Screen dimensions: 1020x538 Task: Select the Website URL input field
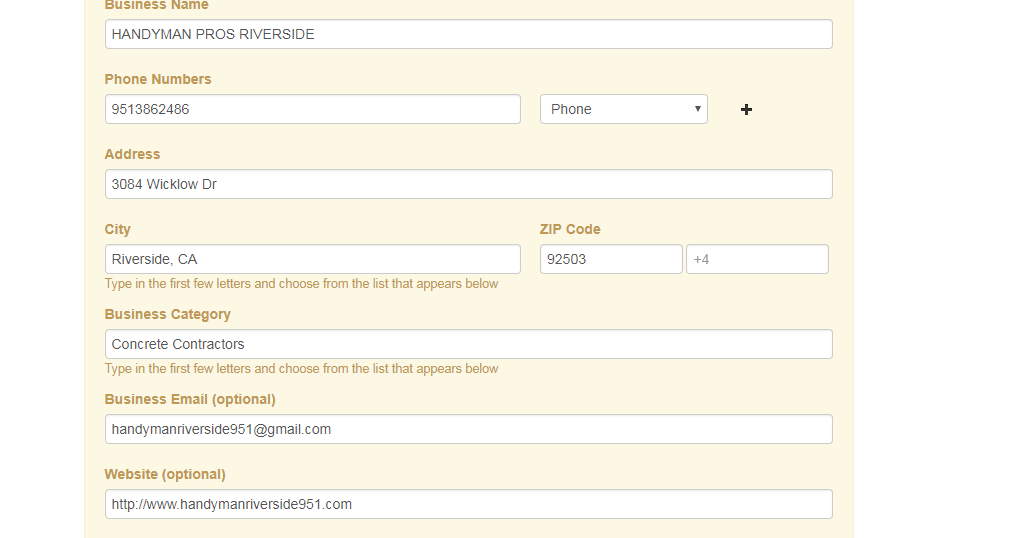[468, 504]
